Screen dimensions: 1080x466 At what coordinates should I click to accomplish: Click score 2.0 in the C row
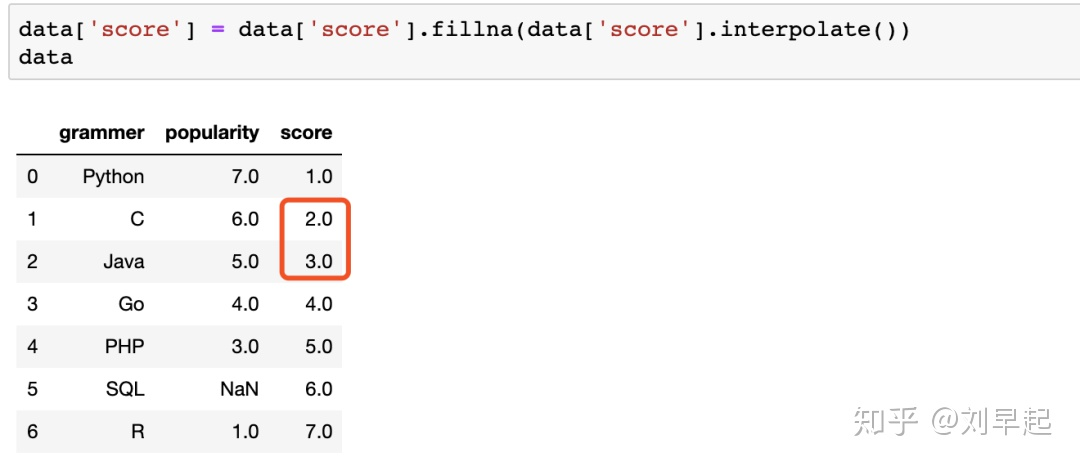pyautogui.click(x=319, y=219)
